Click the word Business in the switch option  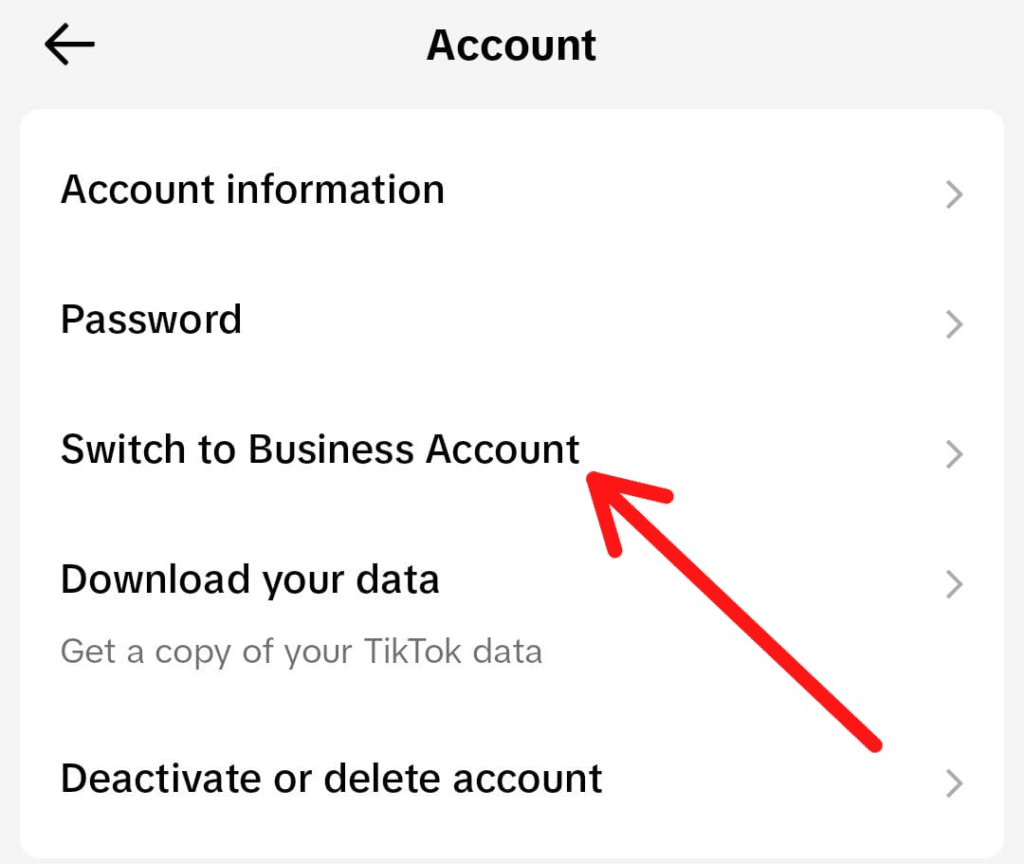(x=331, y=449)
